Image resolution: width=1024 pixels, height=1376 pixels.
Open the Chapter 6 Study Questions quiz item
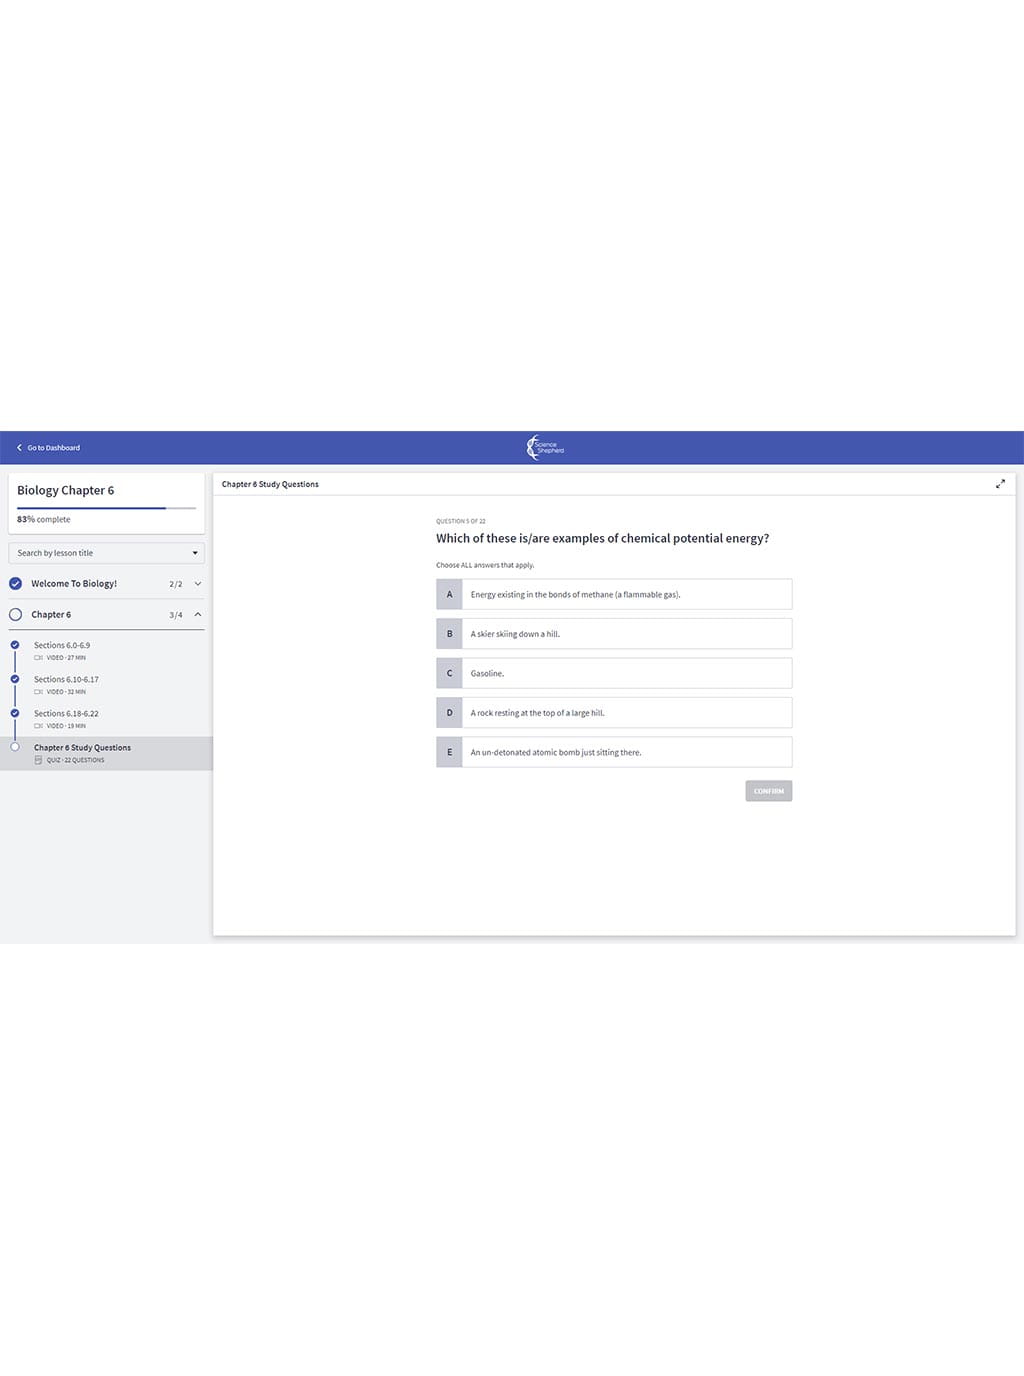(x=82, y=748)
